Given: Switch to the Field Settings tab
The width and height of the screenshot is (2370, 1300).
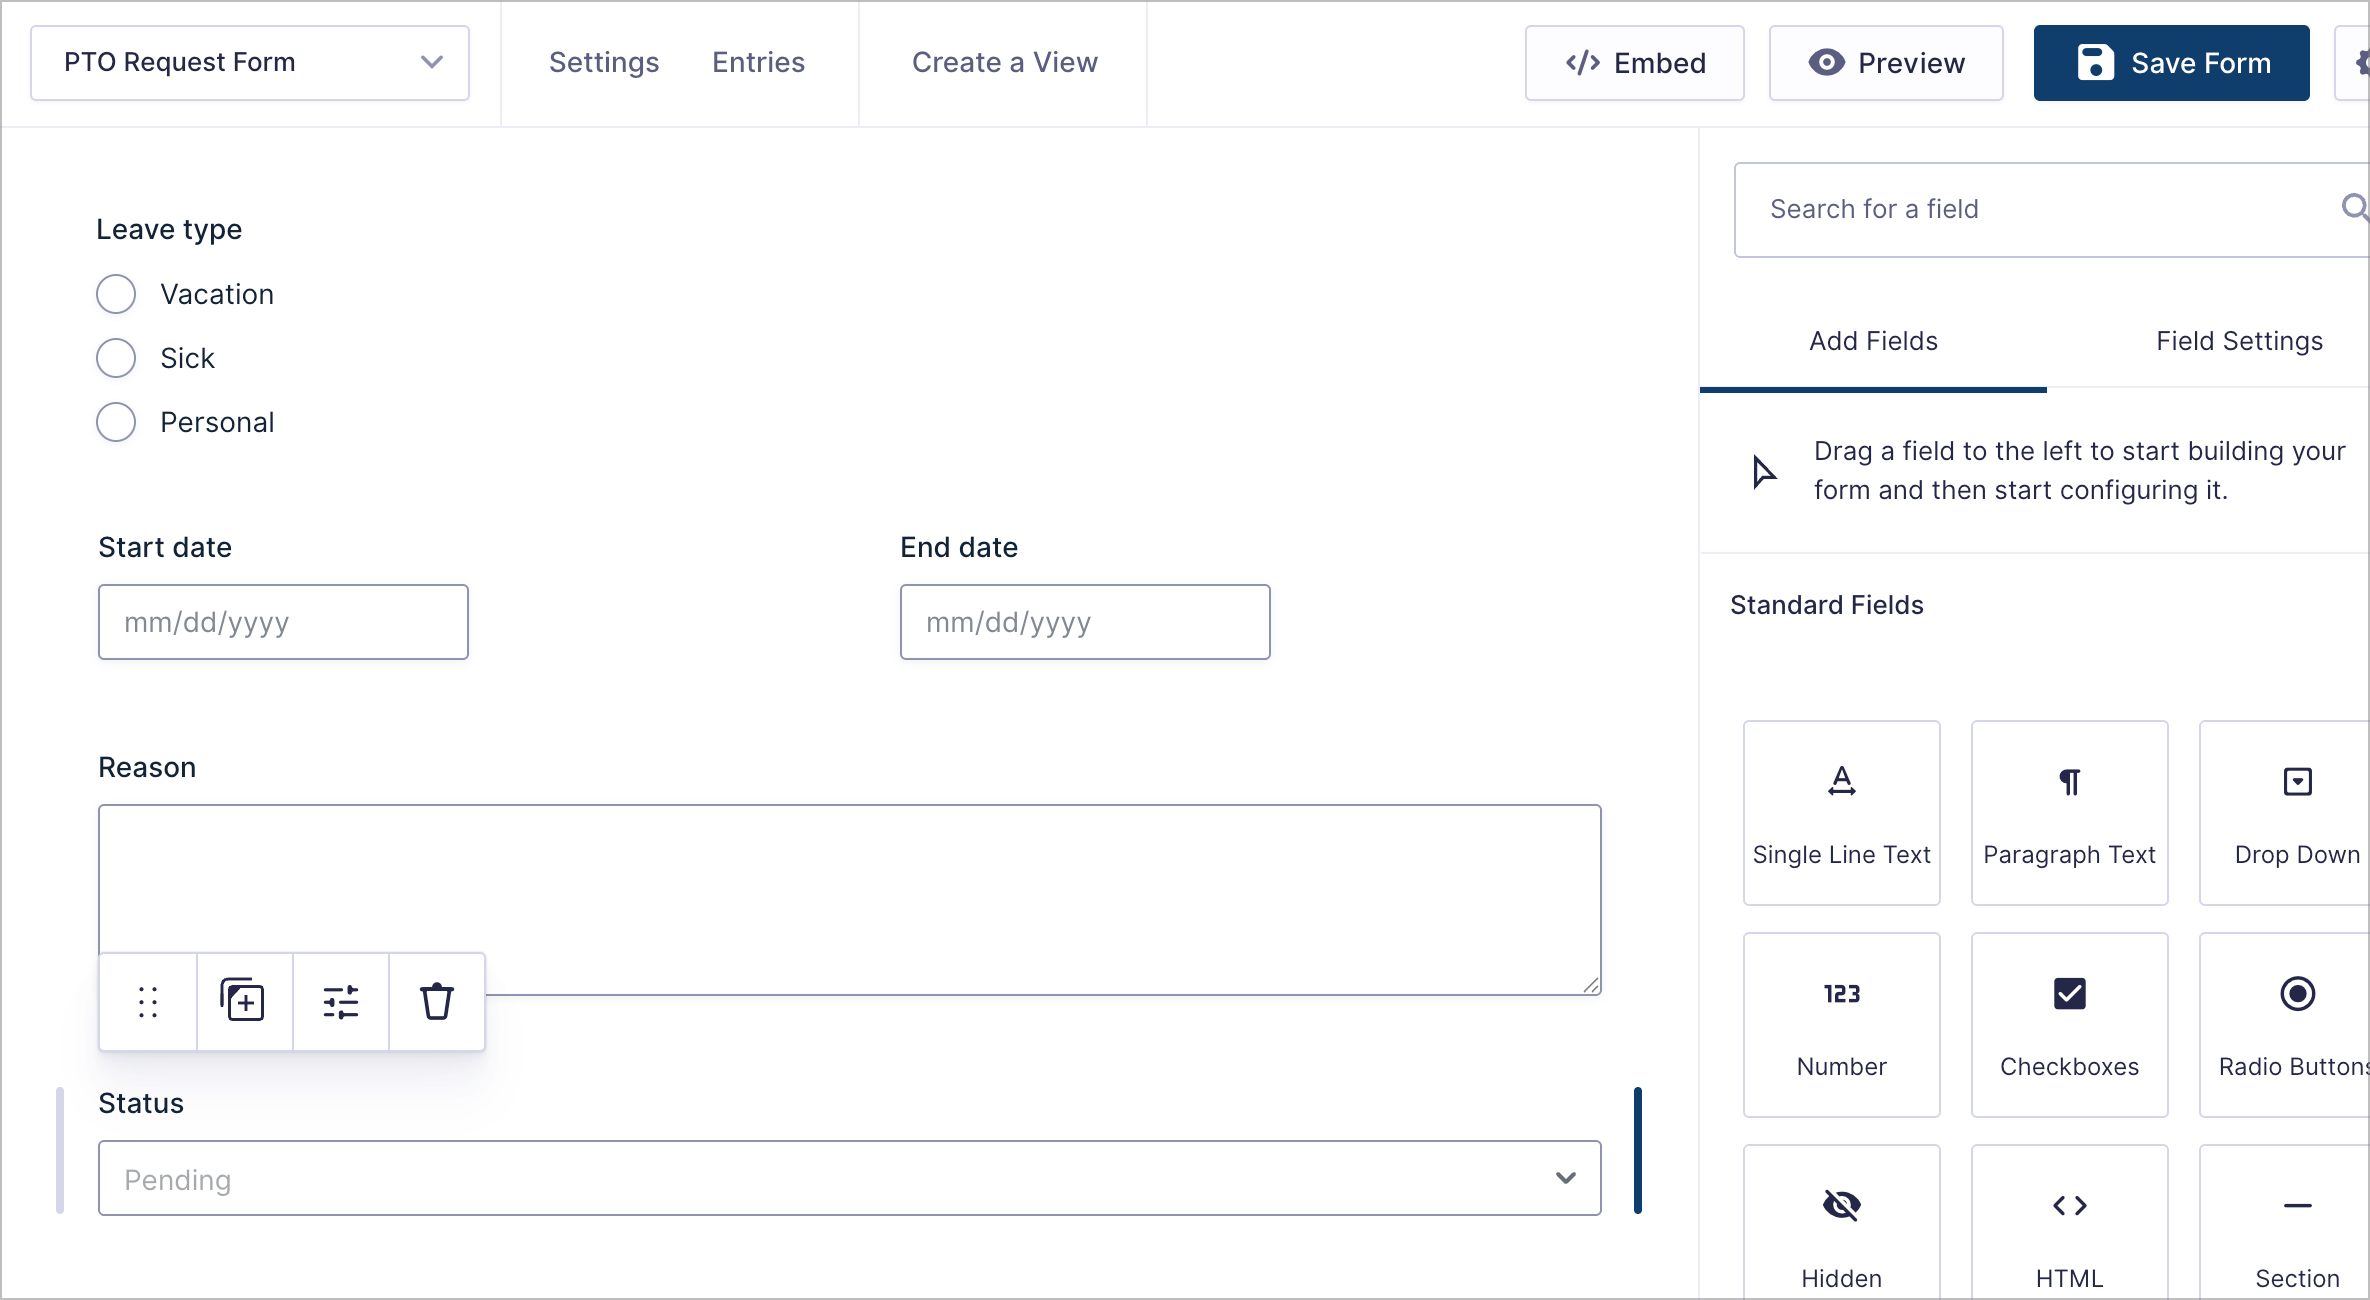Looking at the screenshot, I should (2239, 341).
